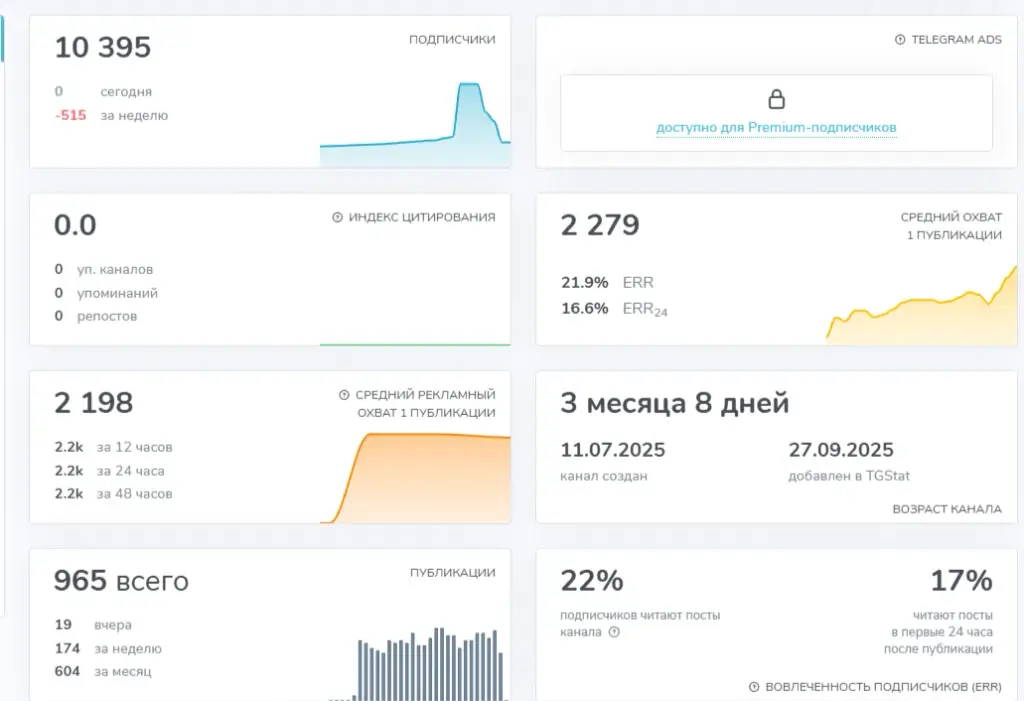Click help icon beside average ad reach

point(344,395)
